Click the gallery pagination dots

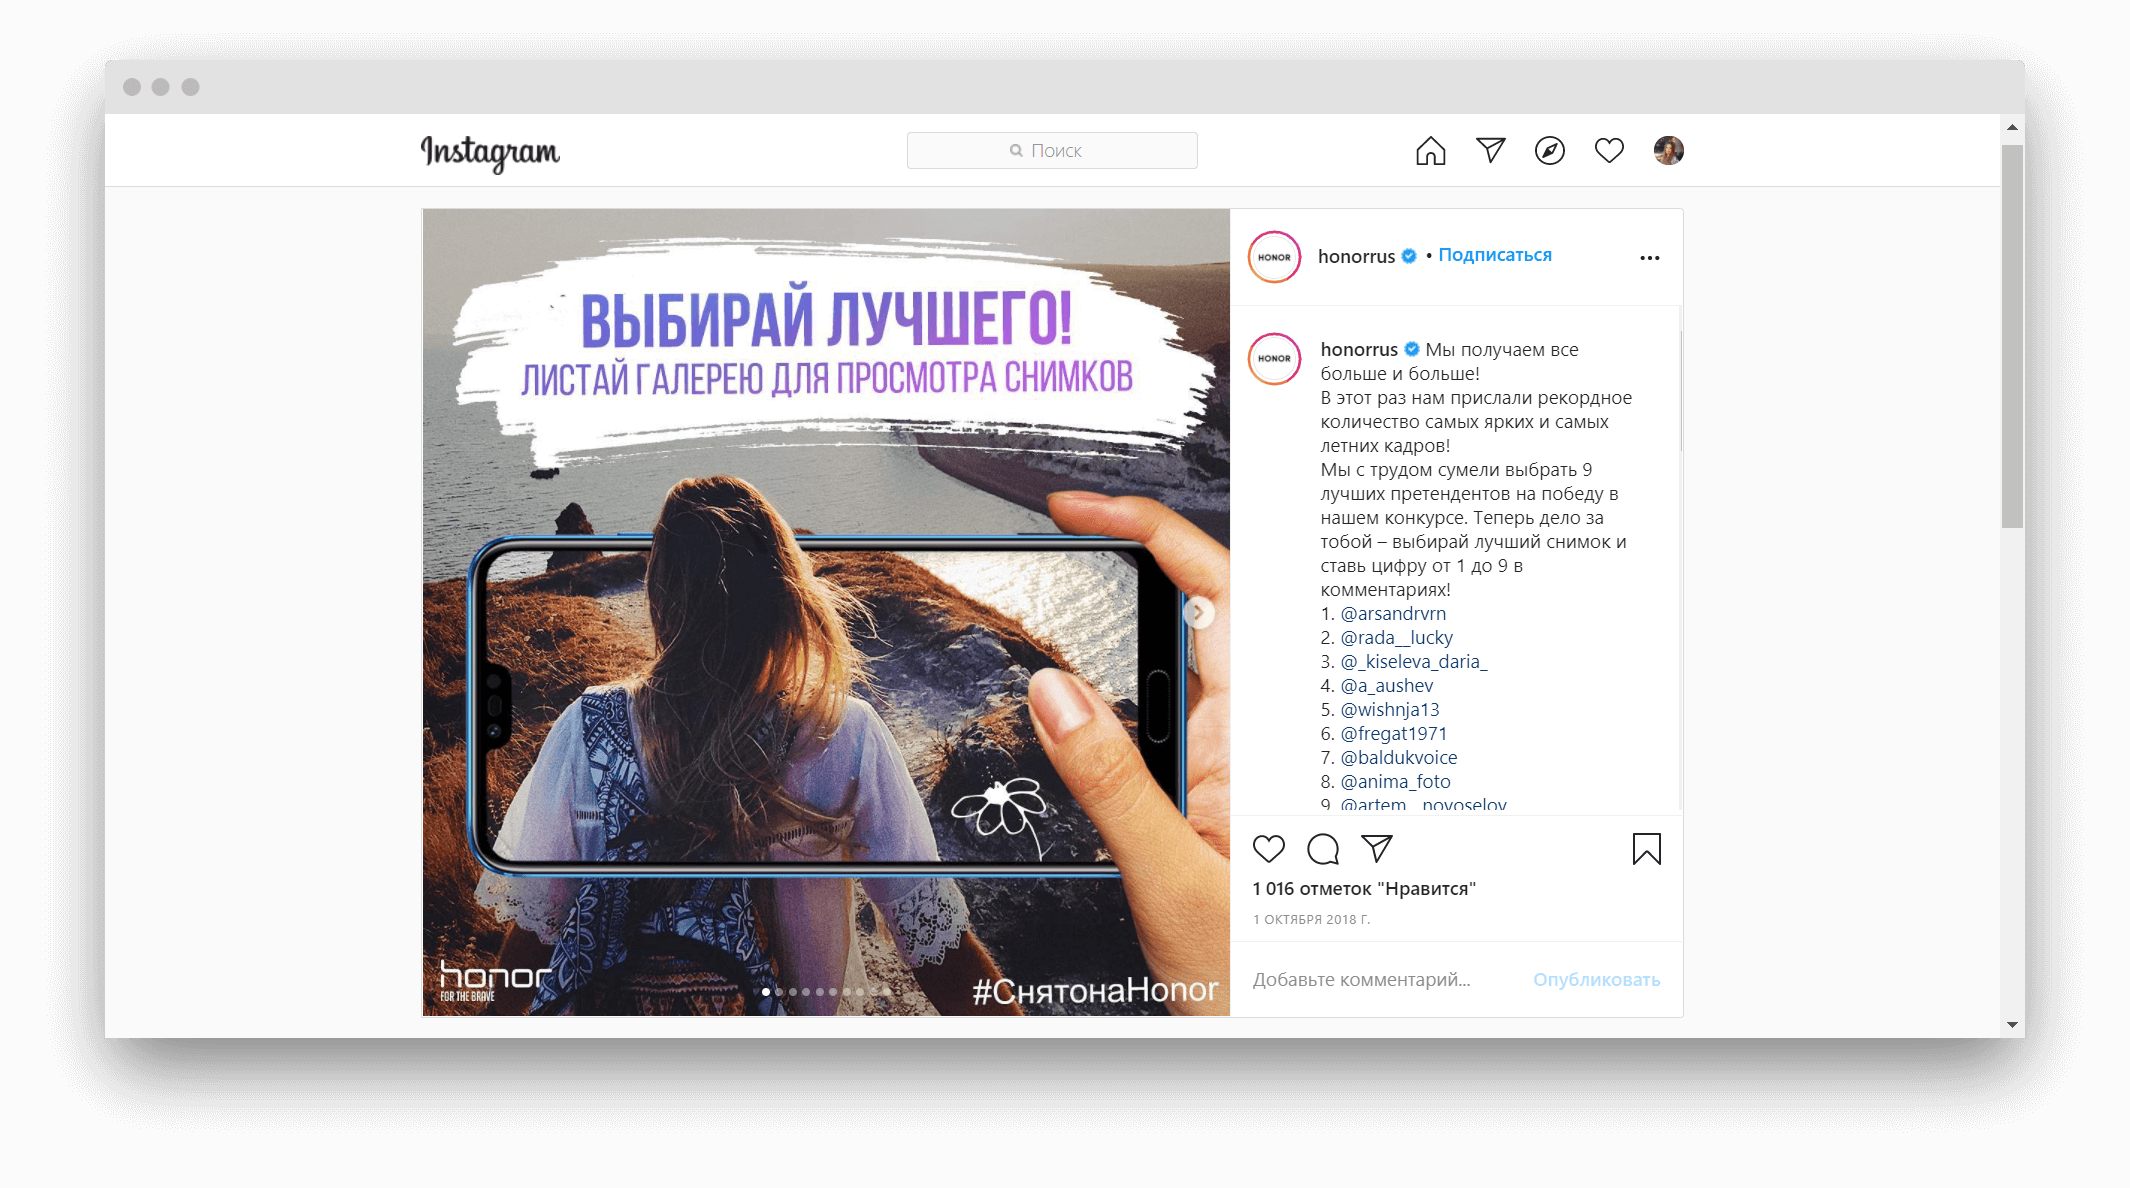pyautogui.click(x=826, y=992)
